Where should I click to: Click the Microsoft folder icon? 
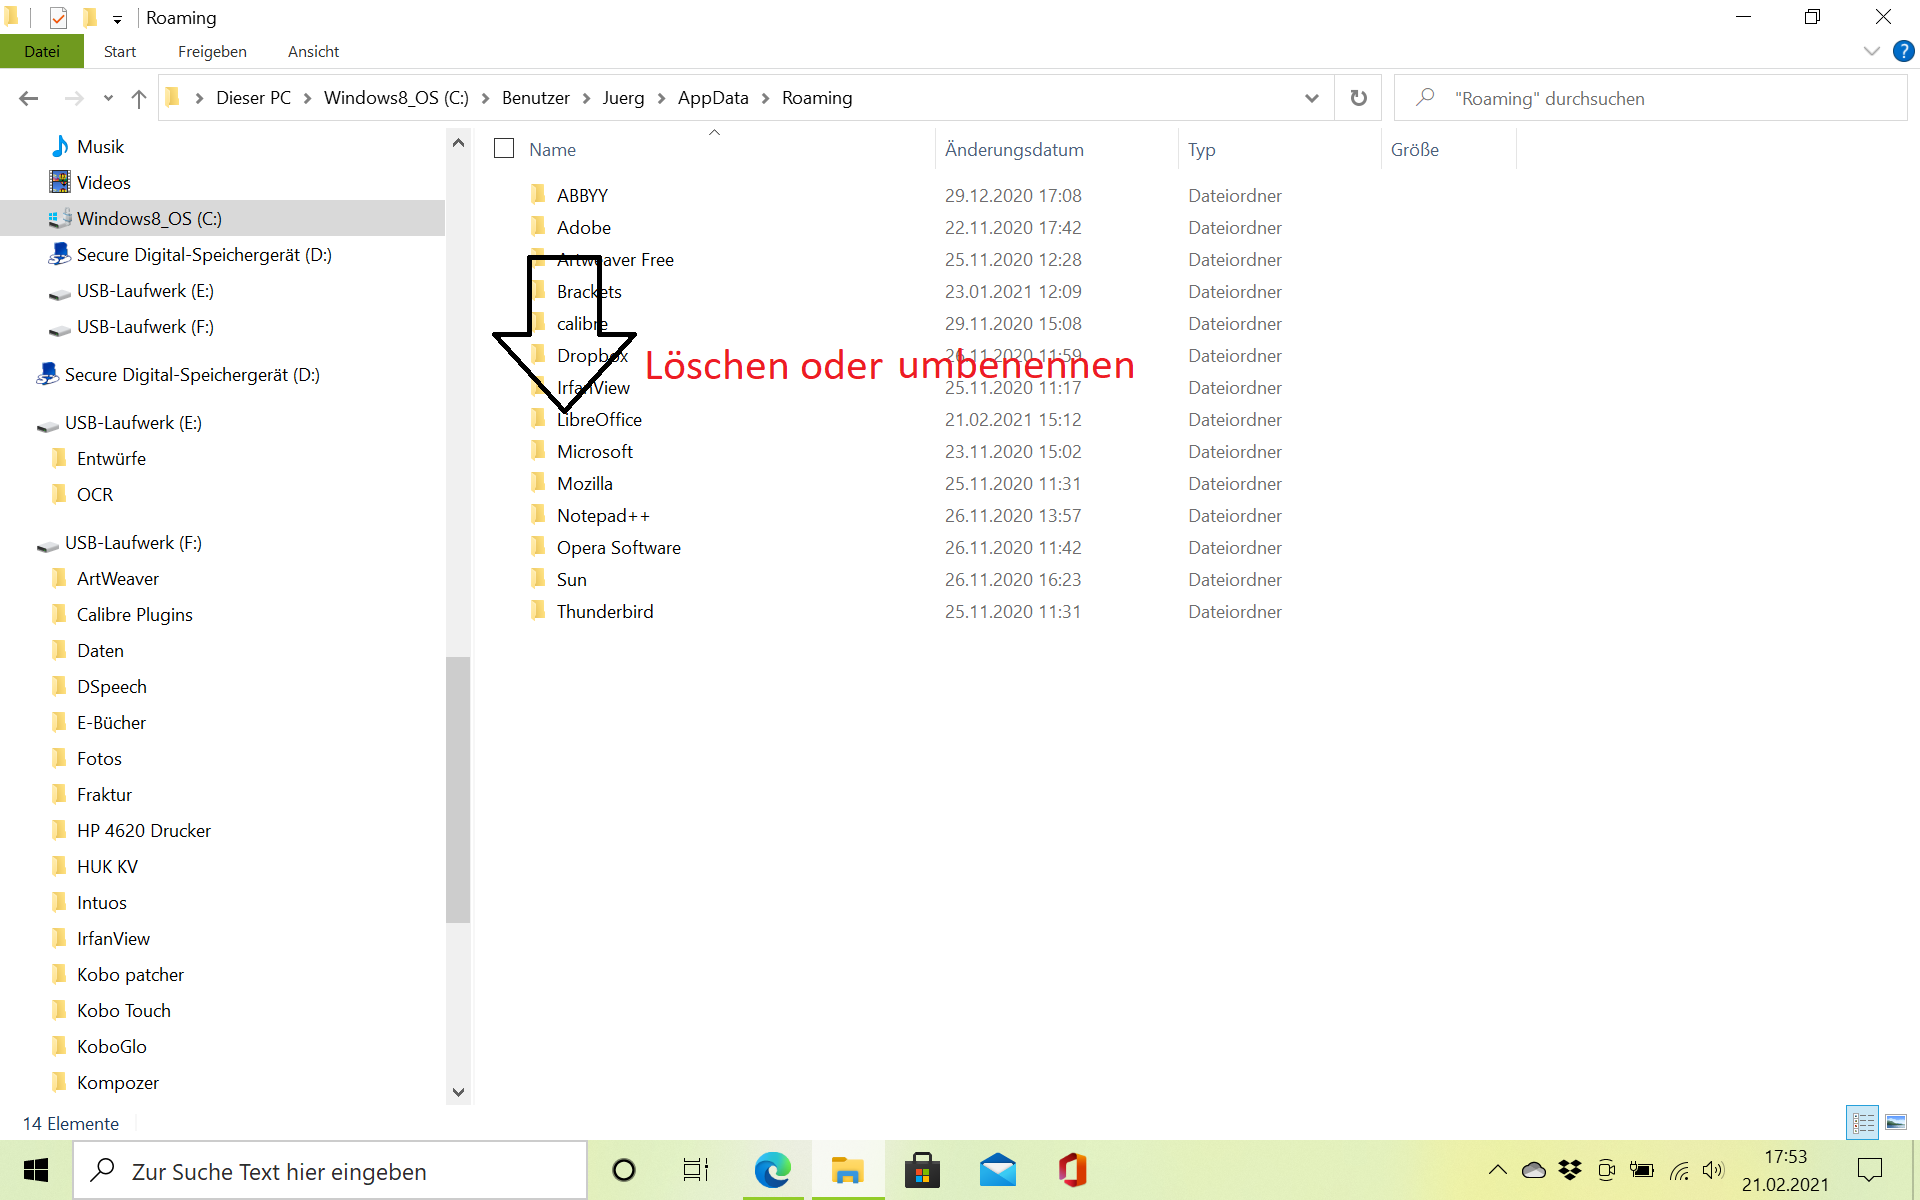(538, 450)
